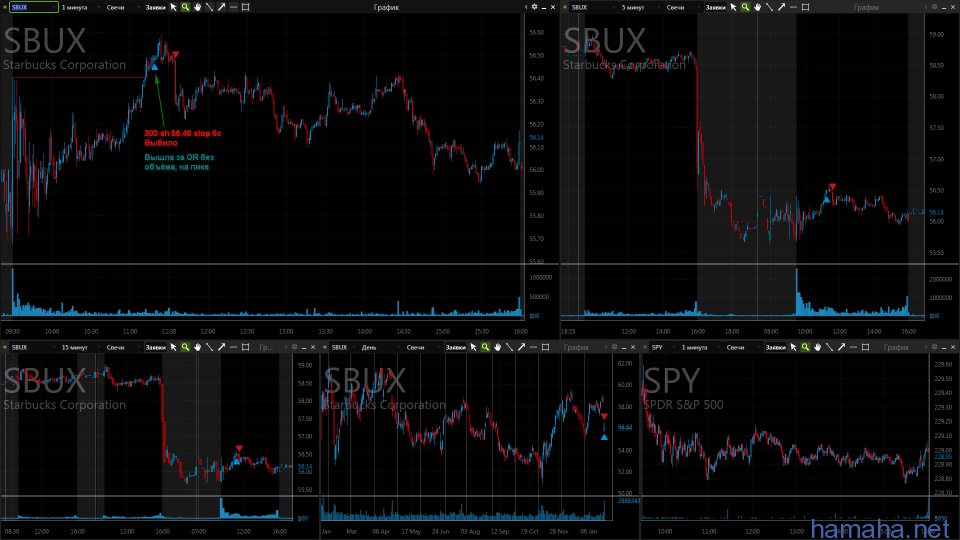This screenshot has width=960, height=540.
Task: Open settings gear of 1-minute SBUX chart
Action: tap(534, 7)
